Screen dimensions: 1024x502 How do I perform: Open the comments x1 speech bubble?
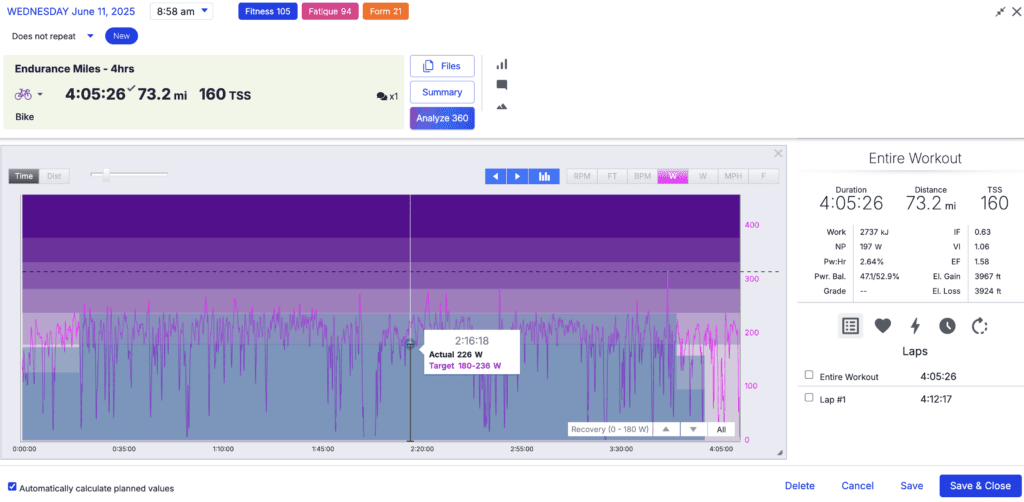[x=387, y=96]
